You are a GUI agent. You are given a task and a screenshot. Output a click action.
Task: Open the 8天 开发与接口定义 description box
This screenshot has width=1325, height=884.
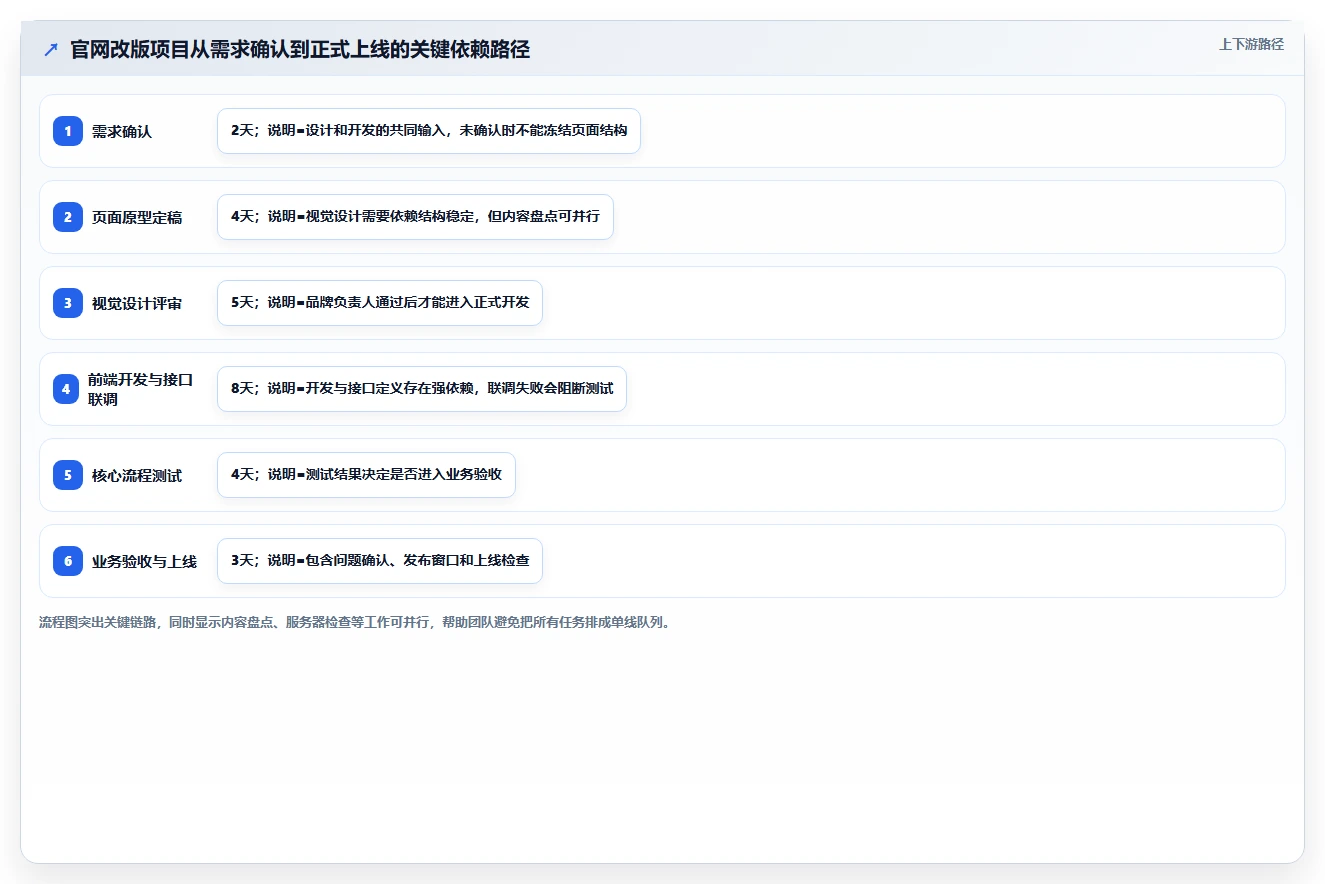click(422, 389)
